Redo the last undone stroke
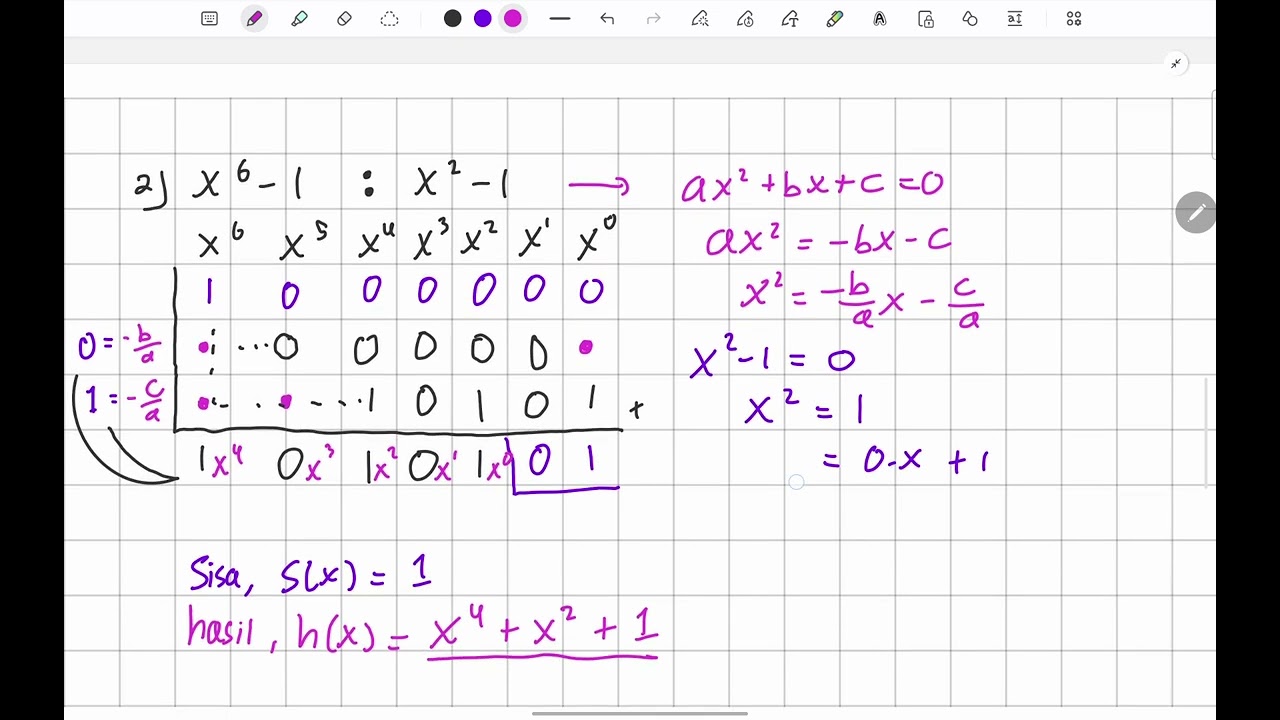 point(653,19)
